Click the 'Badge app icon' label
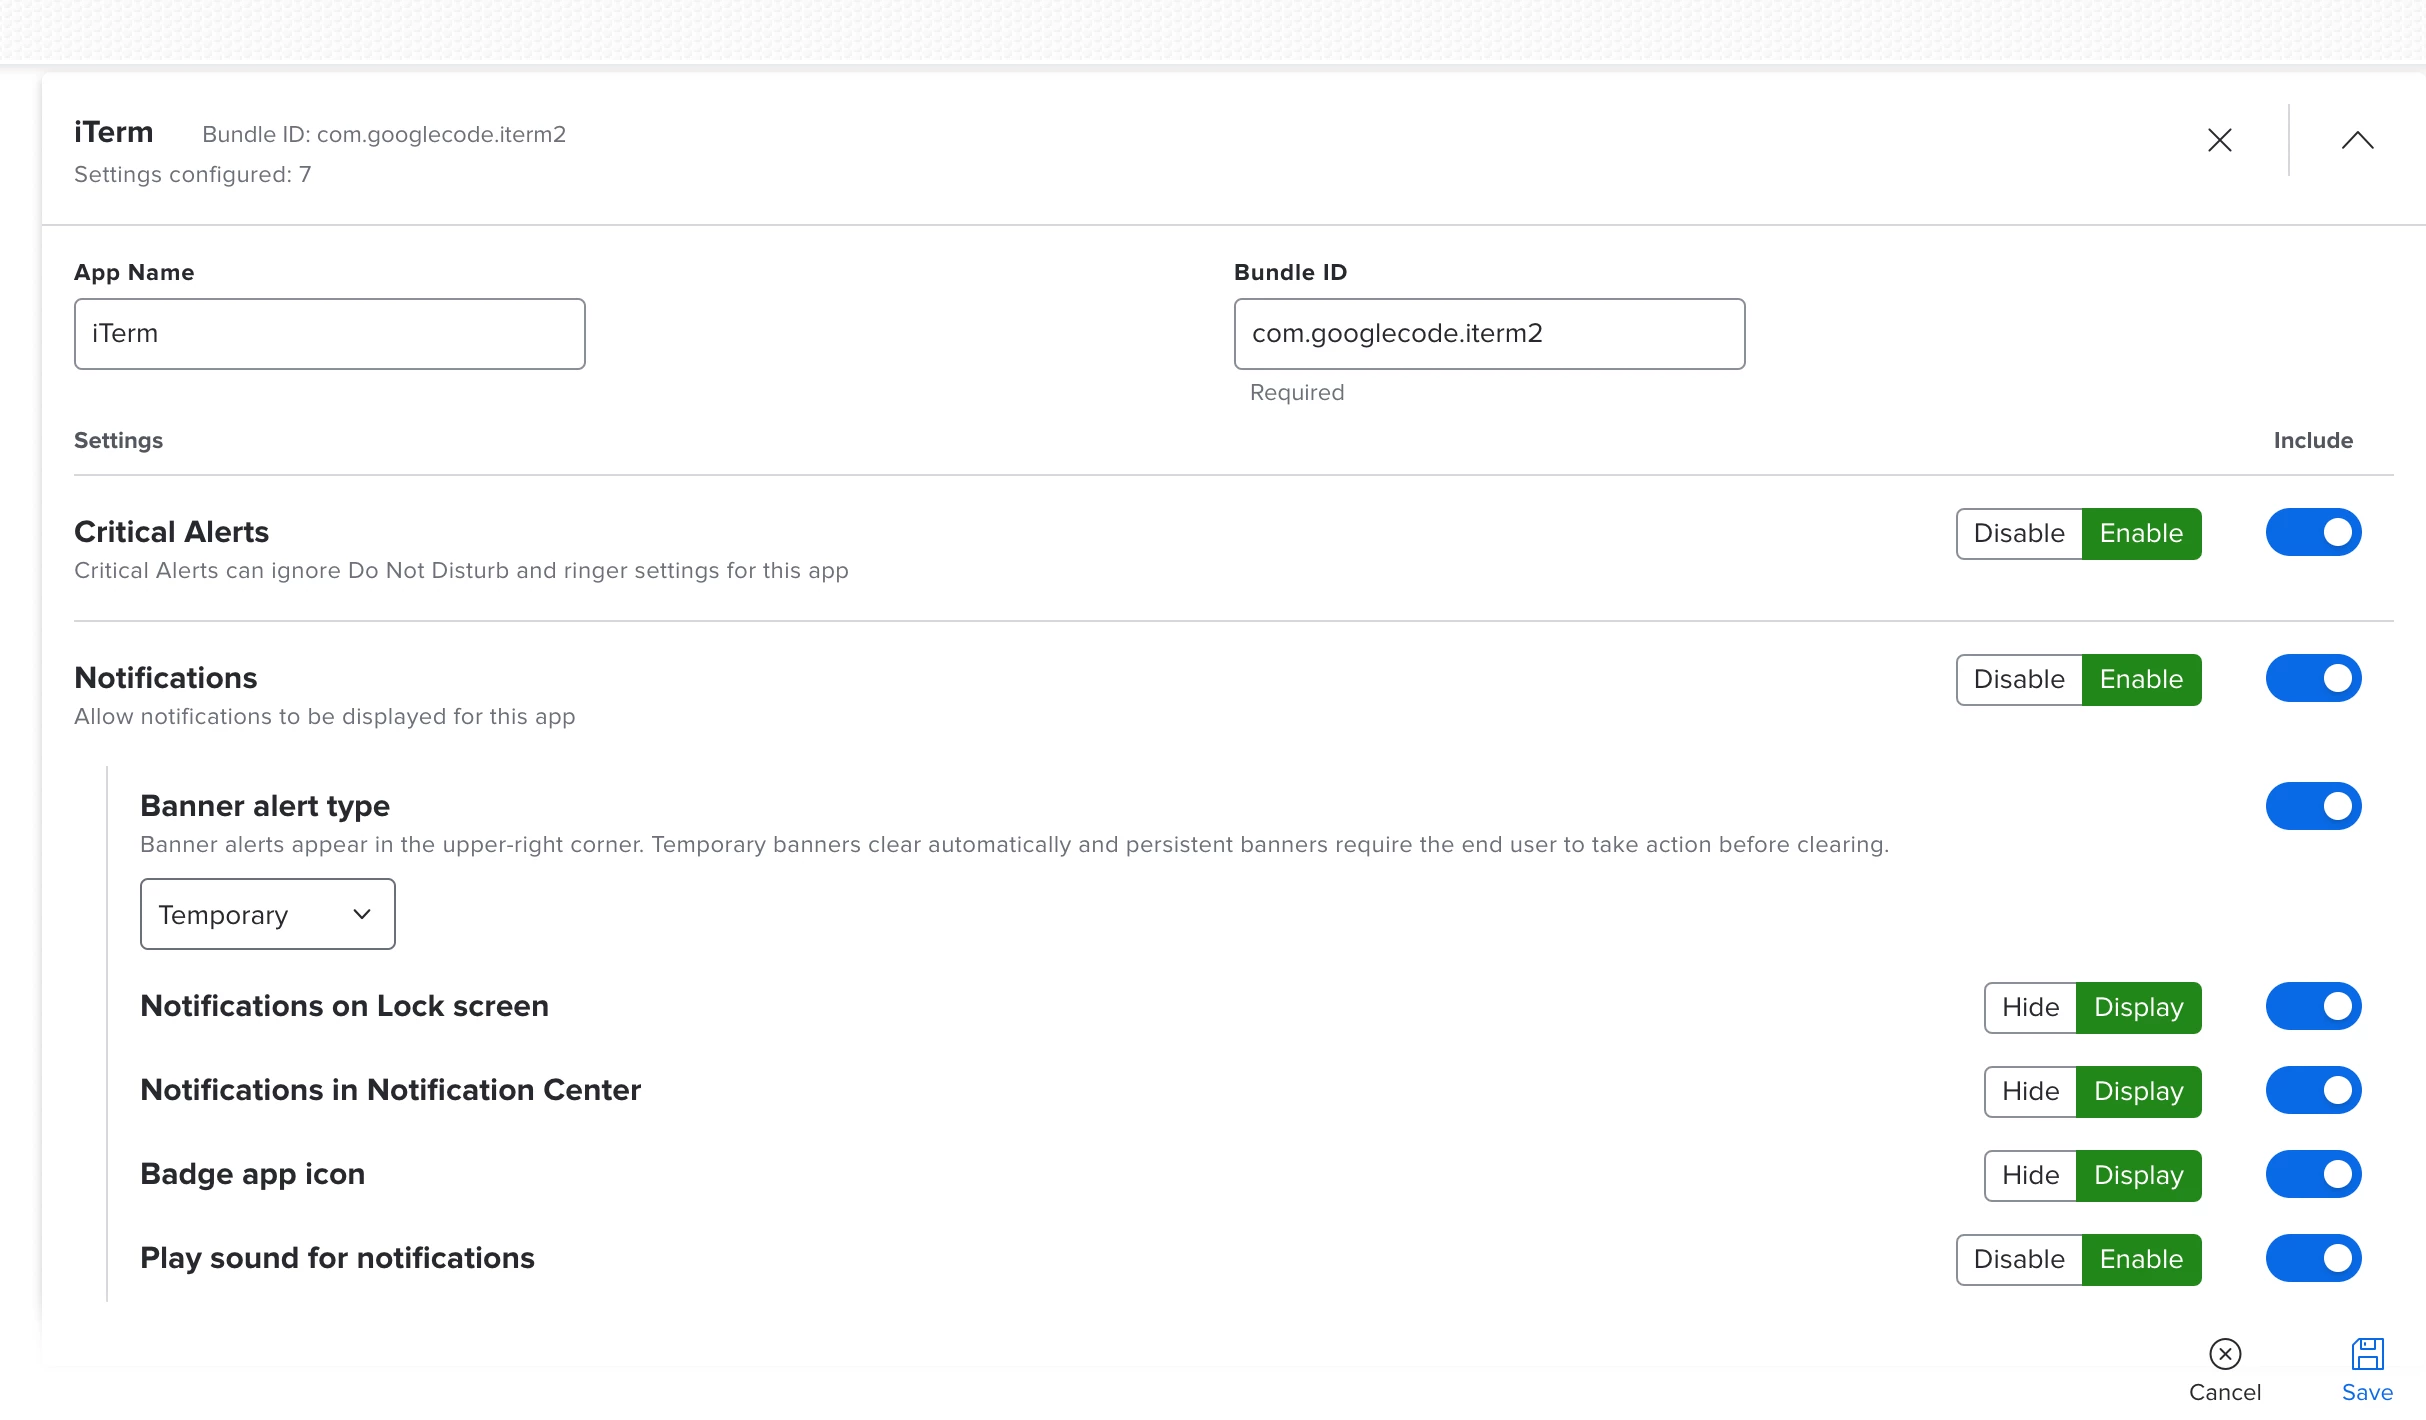Screen dimensions: 2426x1420 tap(253, 1174)
